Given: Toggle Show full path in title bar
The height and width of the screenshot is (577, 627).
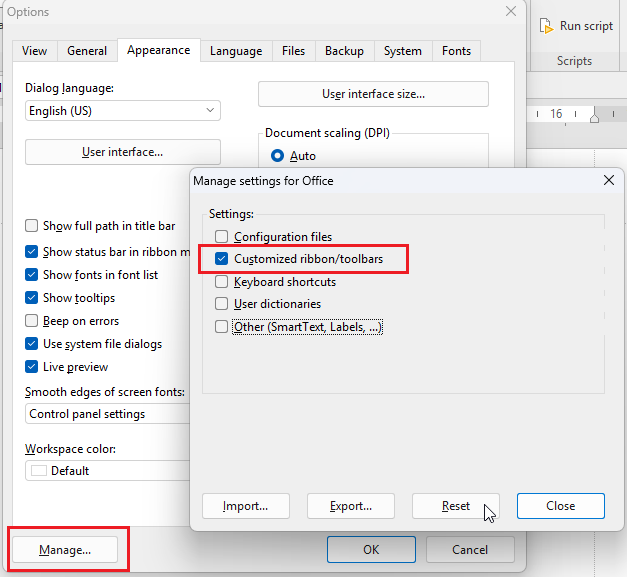Looking at the screenshot, I should 33,226.
